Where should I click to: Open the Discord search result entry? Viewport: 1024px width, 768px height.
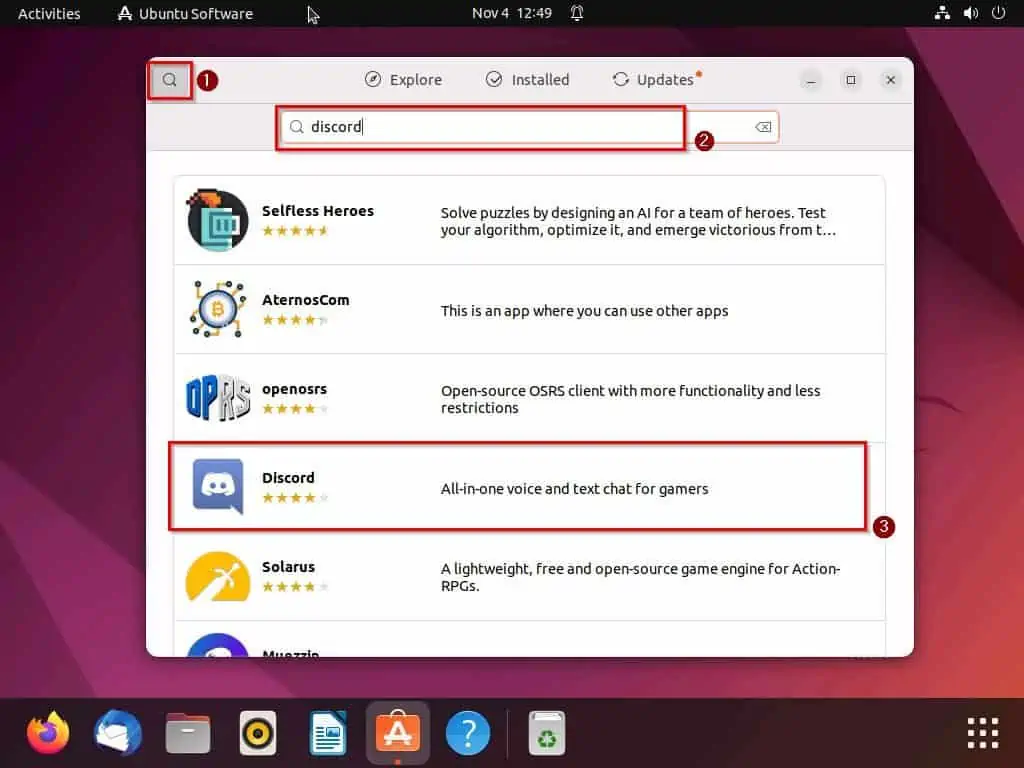point(520,487)
